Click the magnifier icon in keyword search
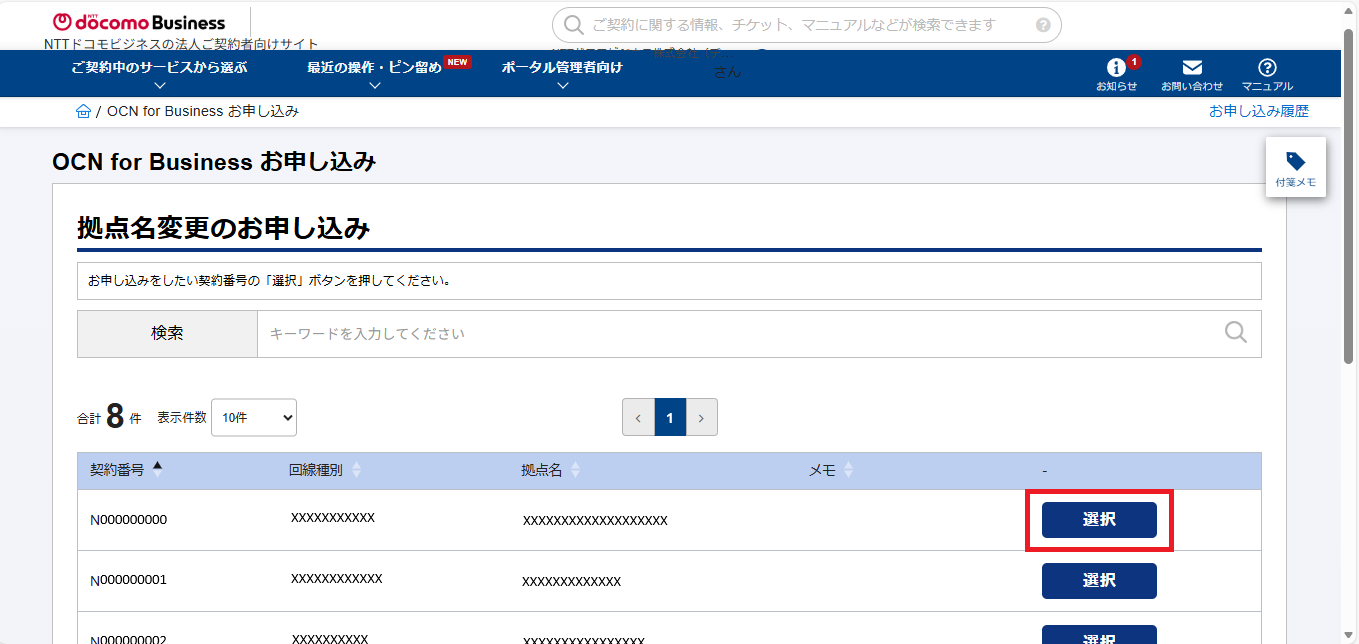The height and width of the screenshot is (644, 1359). 1236,333
